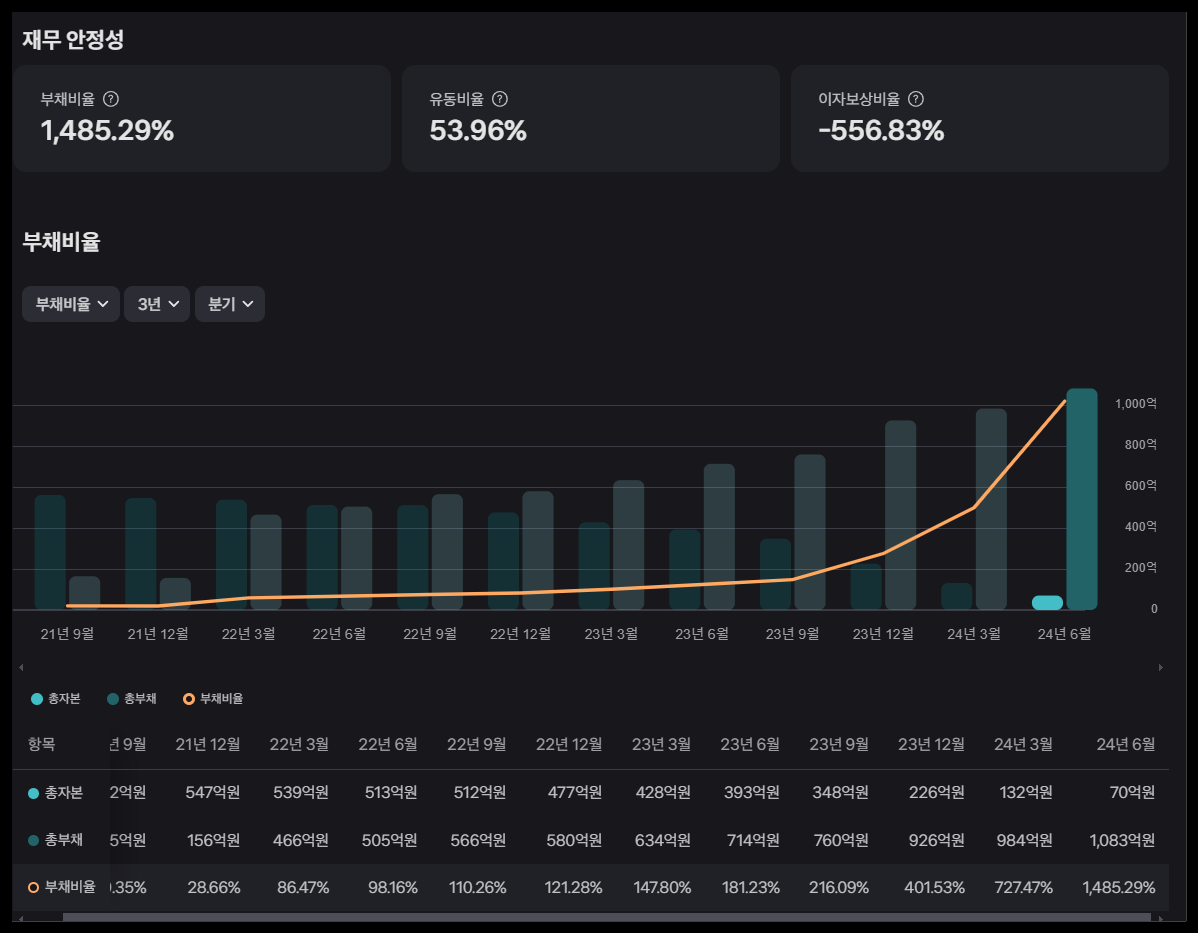
Task: Click the chart scroll-left arrow
Action: click(21, 667)
